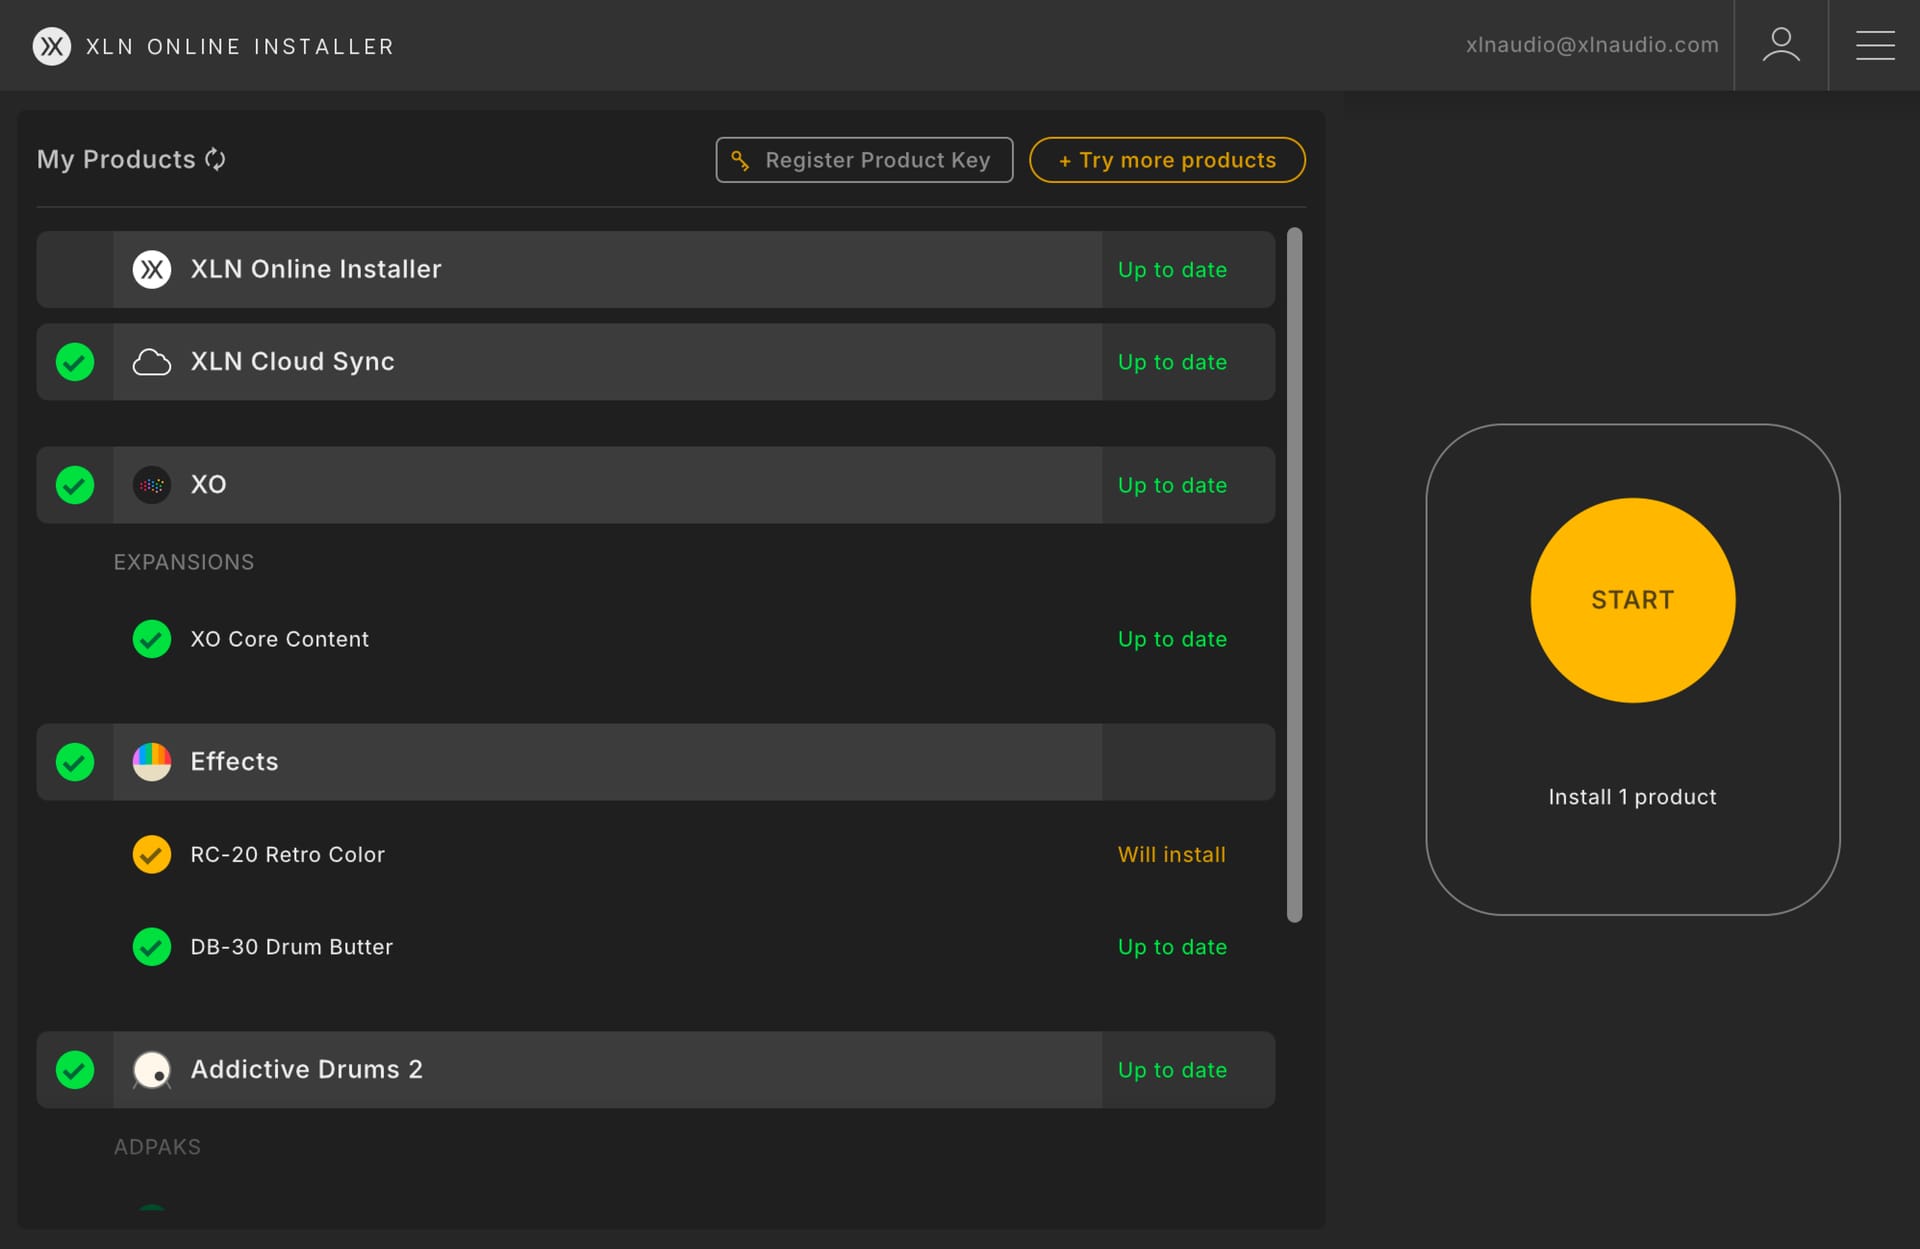The height and width of the screenshot is (1249, 1920).
Task: Click Up to date status for Addictive Drums 2
Action: (x=1172, y=1070)
